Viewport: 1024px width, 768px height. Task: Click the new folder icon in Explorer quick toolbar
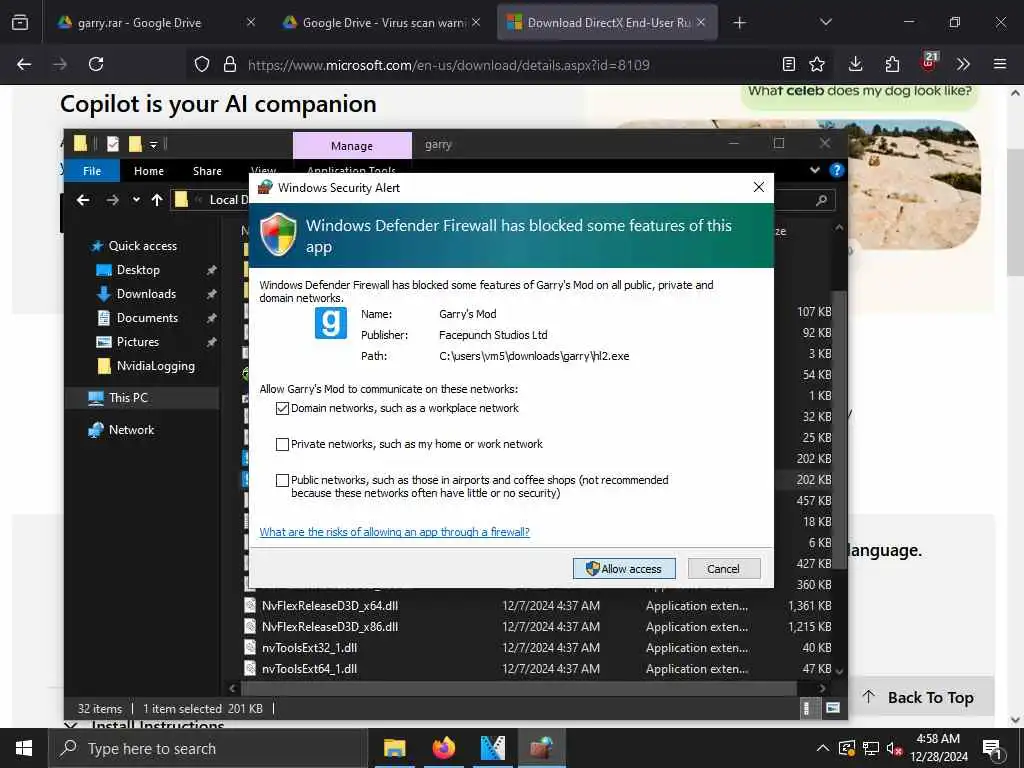click(x=135, y=144)
